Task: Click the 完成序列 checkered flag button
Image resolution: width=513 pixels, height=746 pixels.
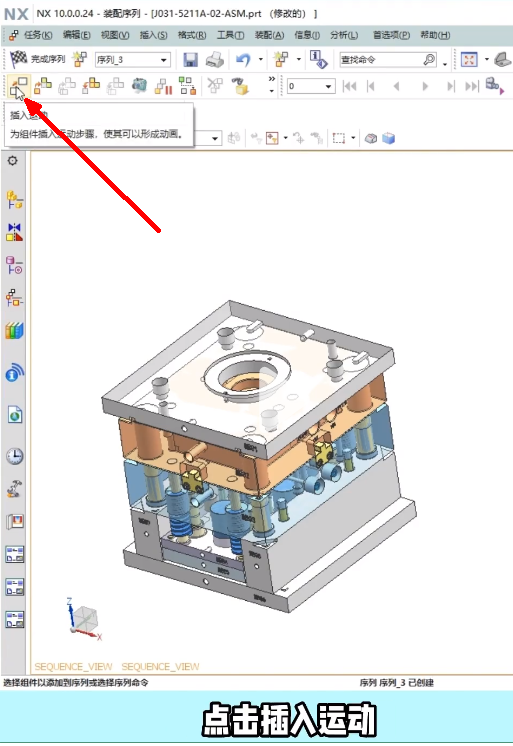Action: point(37,59)
